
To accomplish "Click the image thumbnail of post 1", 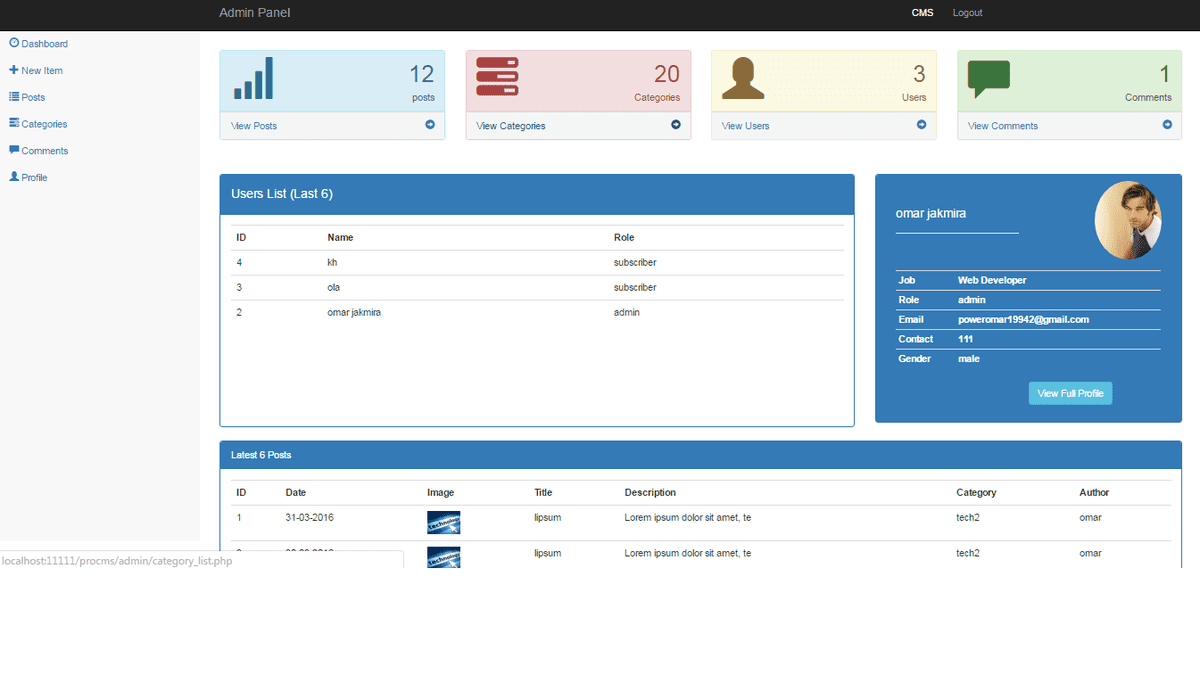I will pos(443,522).
